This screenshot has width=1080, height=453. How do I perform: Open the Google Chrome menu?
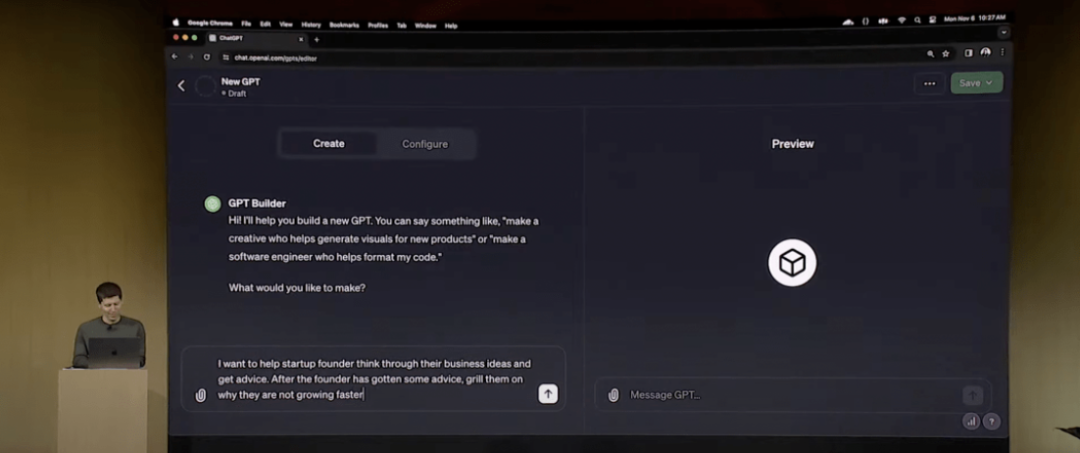(210, 23)
